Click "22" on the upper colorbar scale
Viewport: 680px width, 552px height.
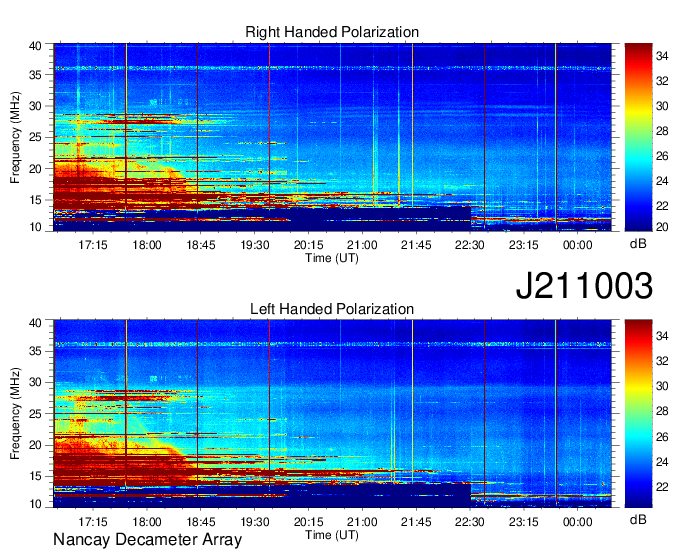(662, 206)
